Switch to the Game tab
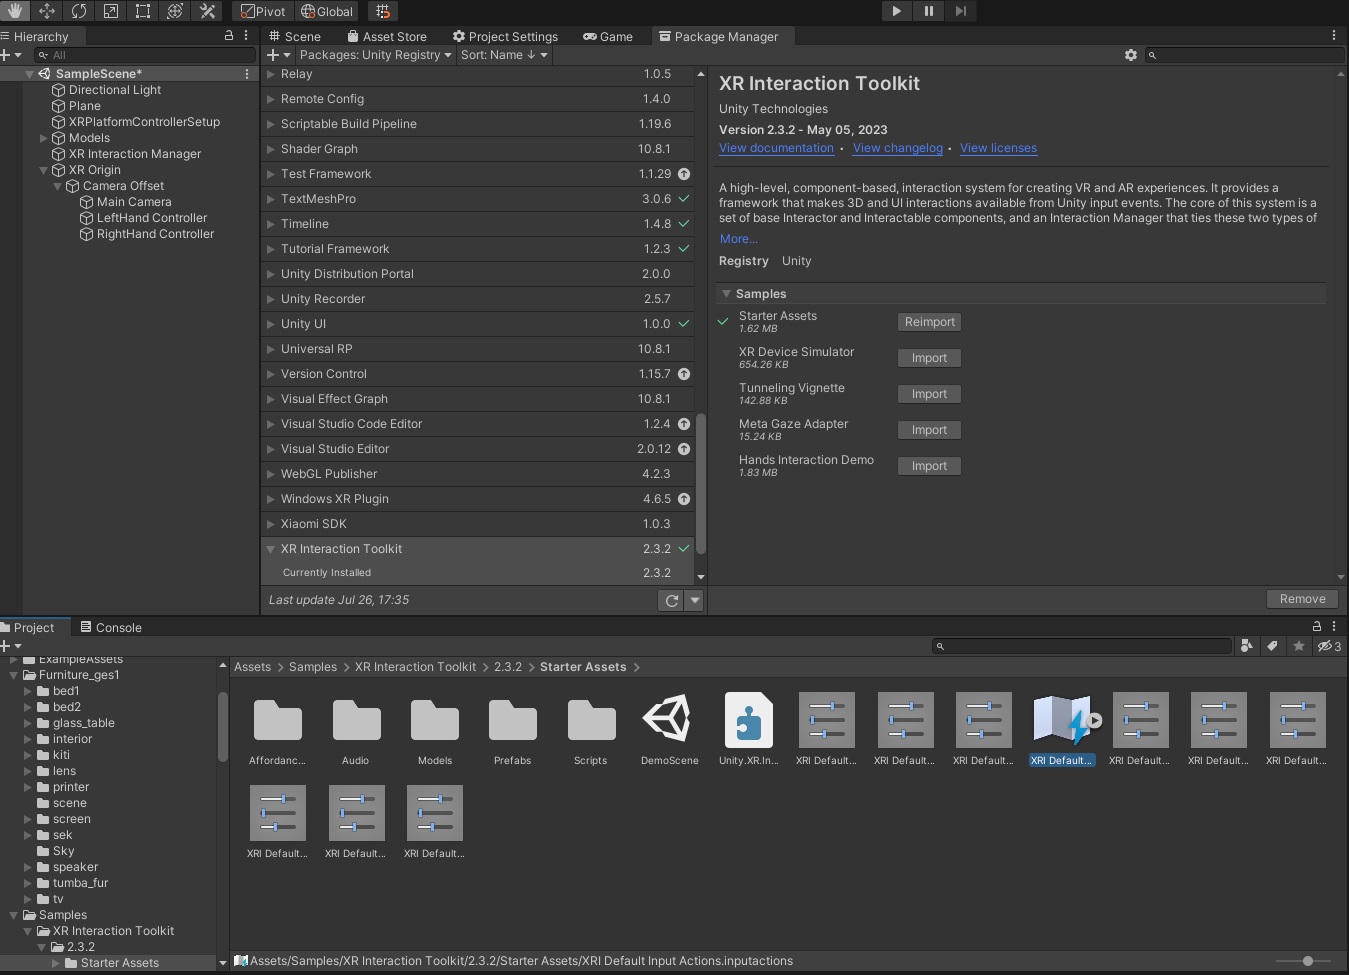This screenshot has width=1349, height=975. (608, 36)
